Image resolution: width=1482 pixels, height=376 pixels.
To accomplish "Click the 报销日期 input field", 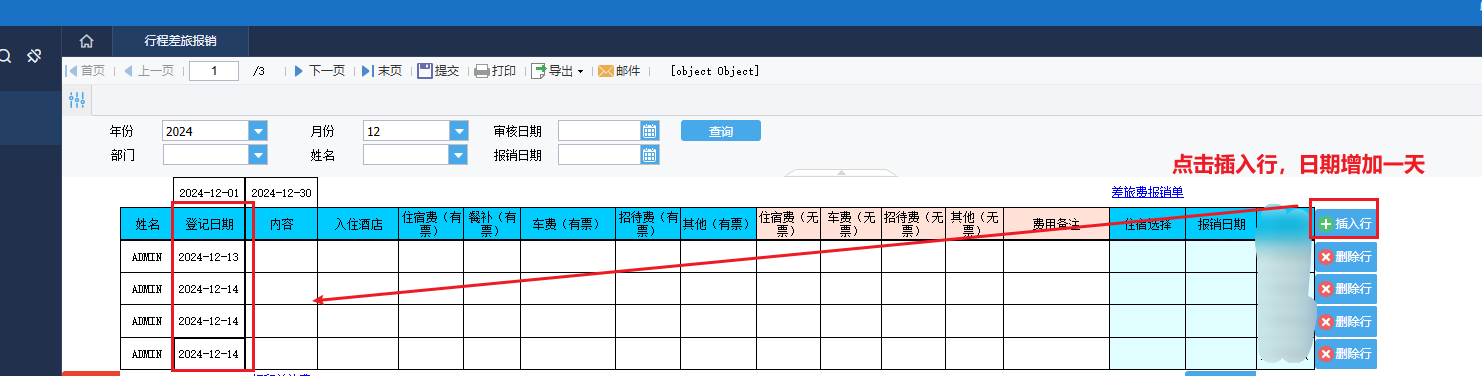I will (x=599, y=155).
